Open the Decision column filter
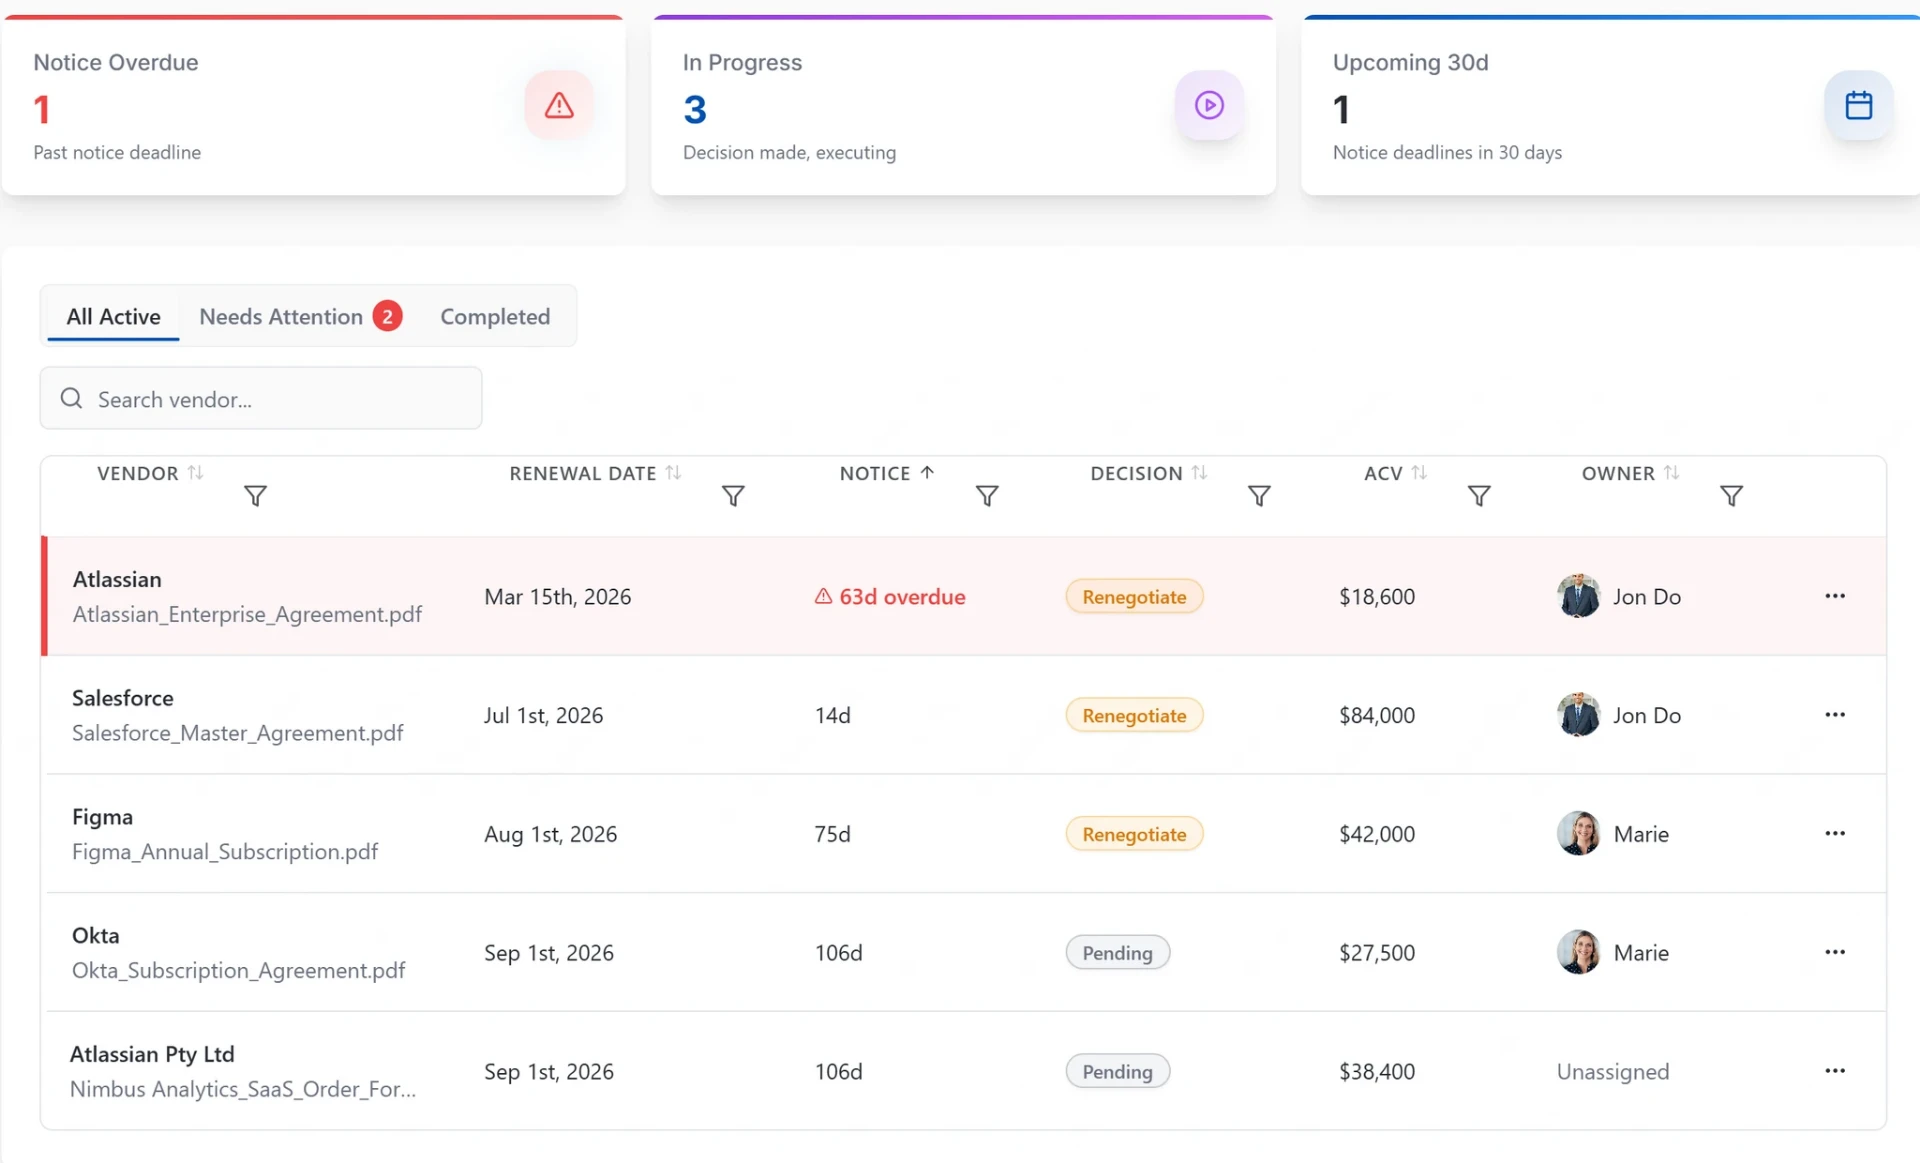This screenshot has height=1163, width=1920. 1259,496
